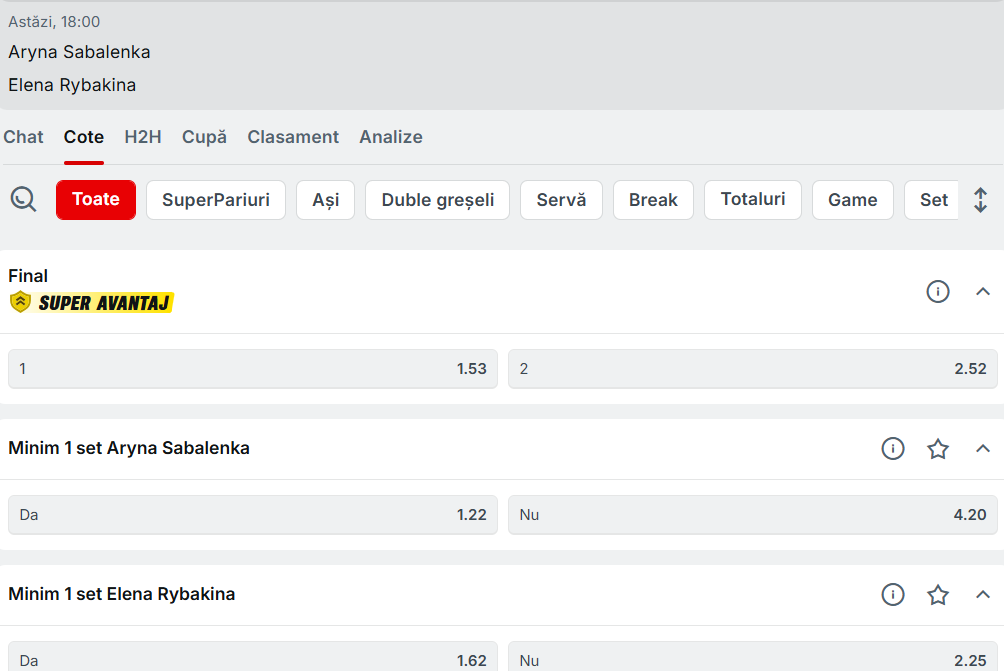Select the Toate filter chip
This screenshot has width=1004, height=671.
coord(96,200)
